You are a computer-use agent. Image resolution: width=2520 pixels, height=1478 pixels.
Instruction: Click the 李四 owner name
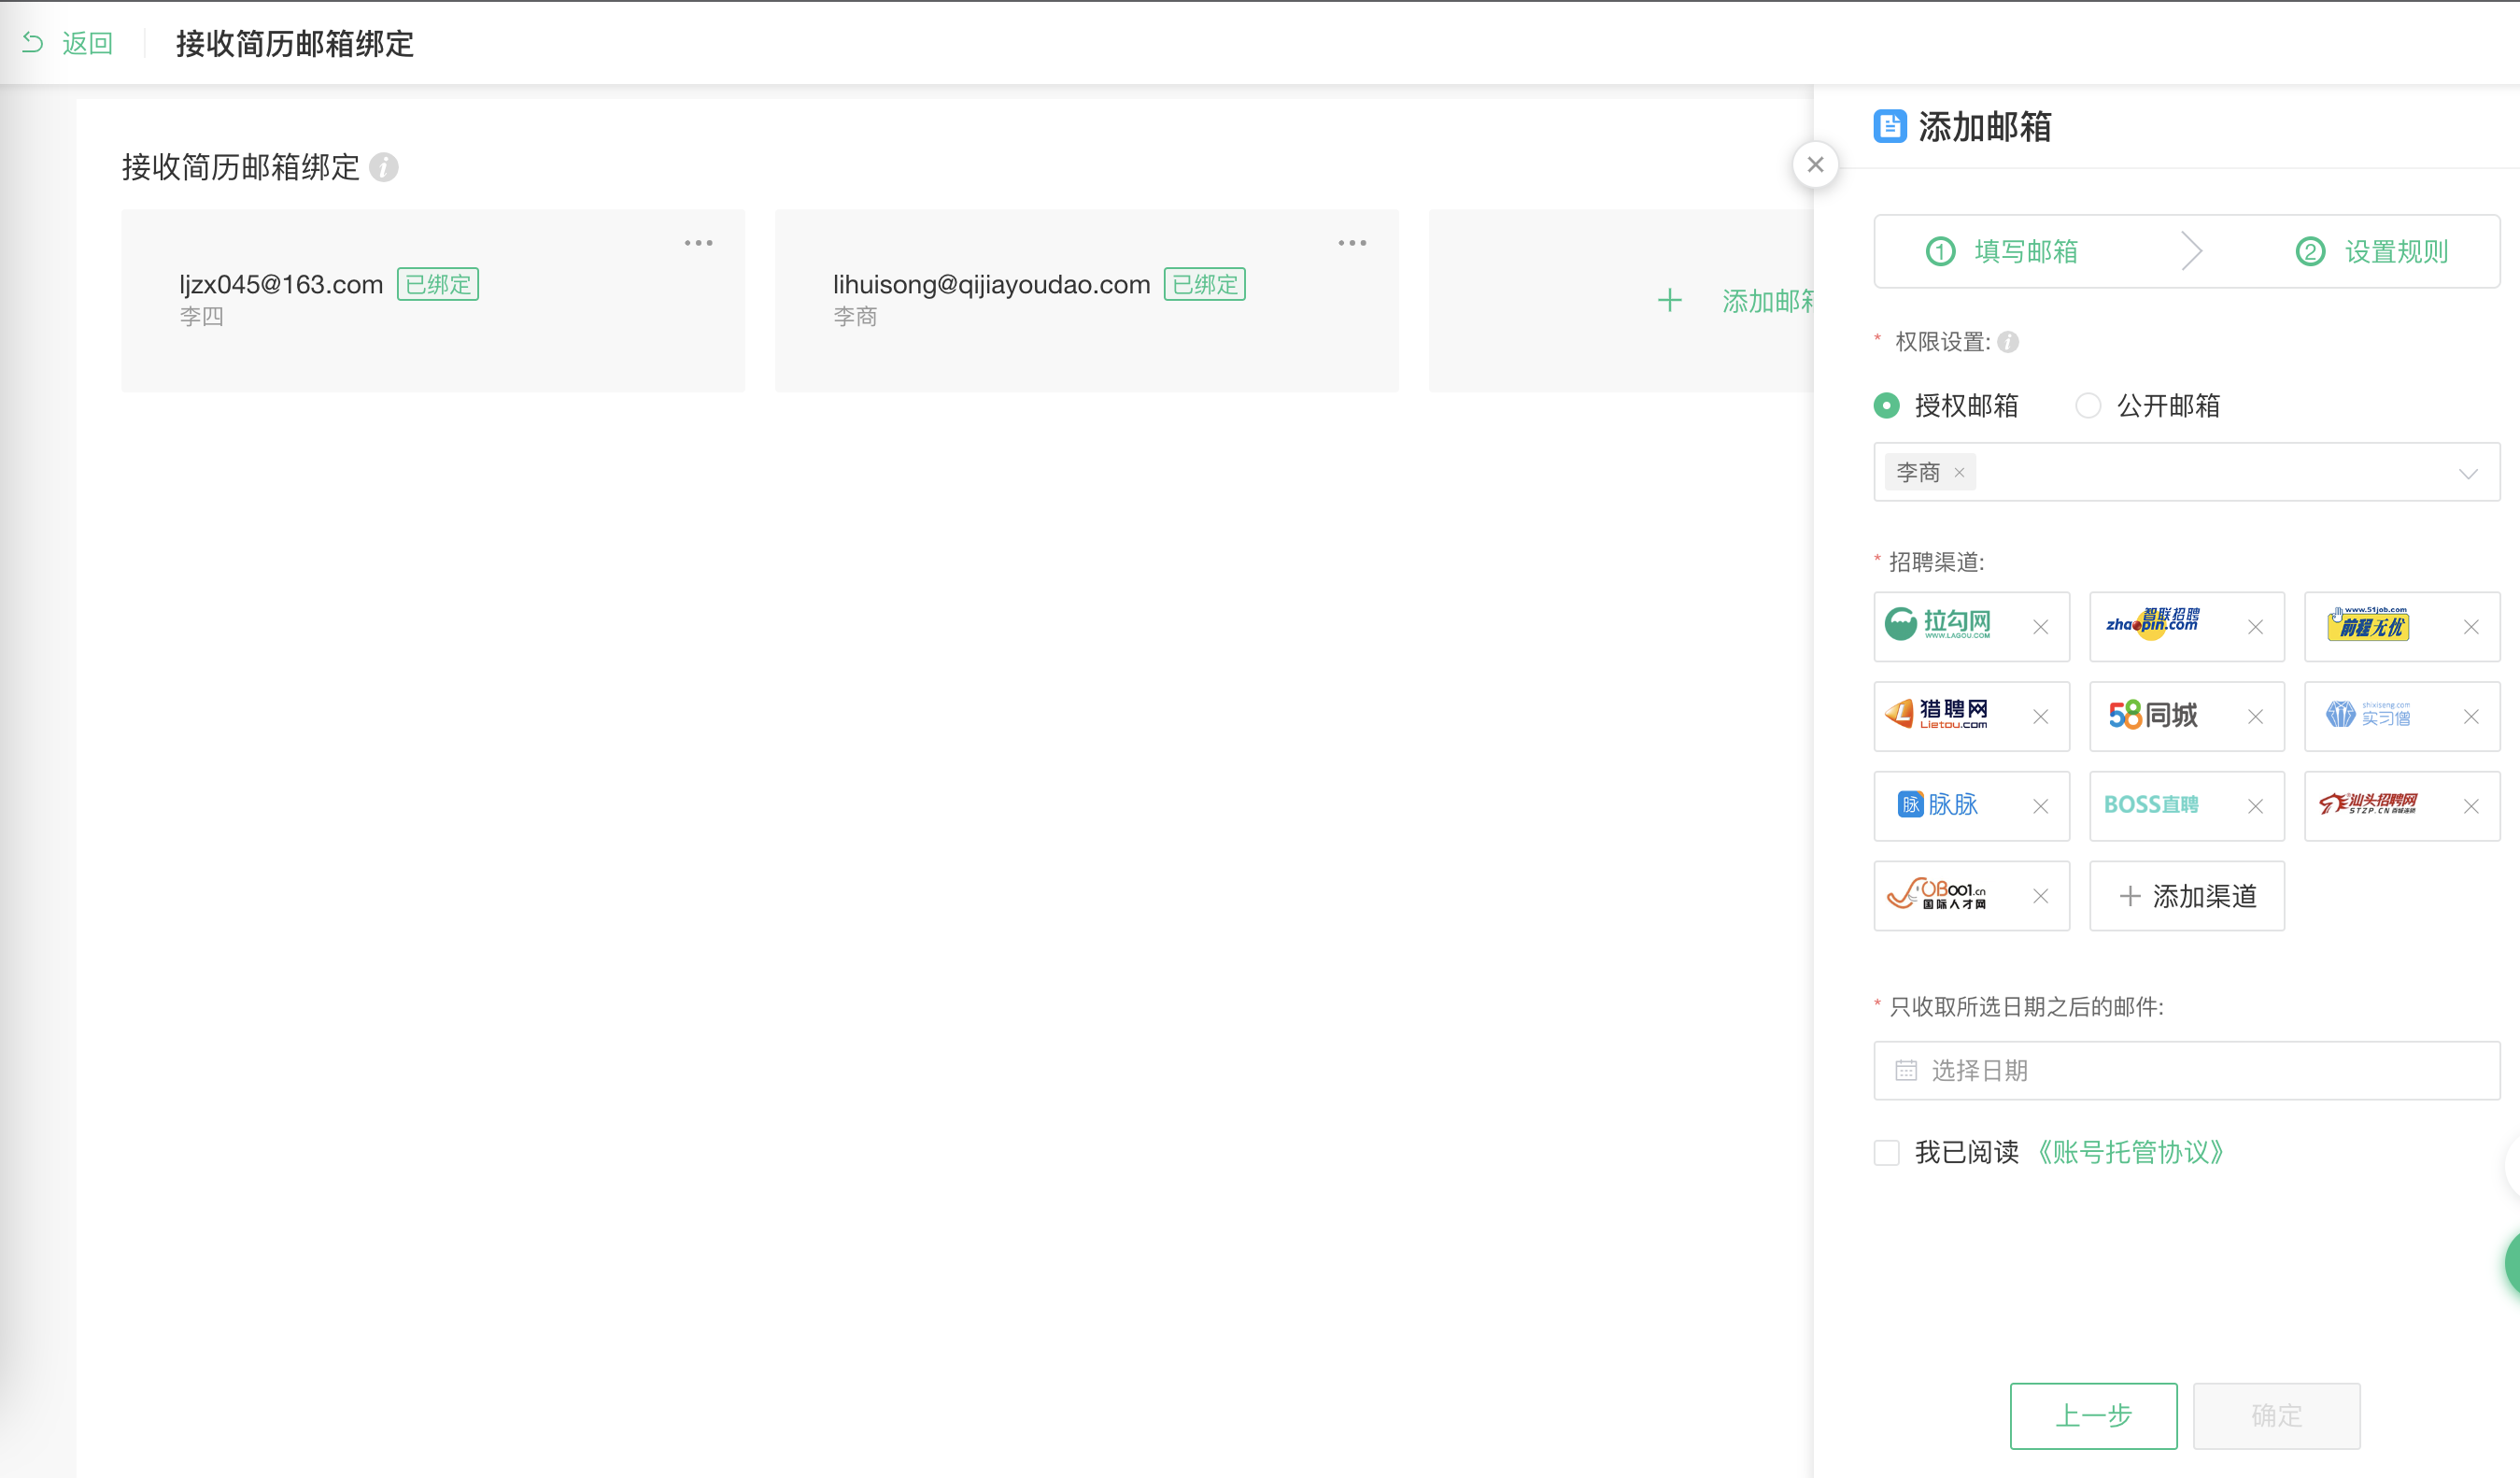201,317
